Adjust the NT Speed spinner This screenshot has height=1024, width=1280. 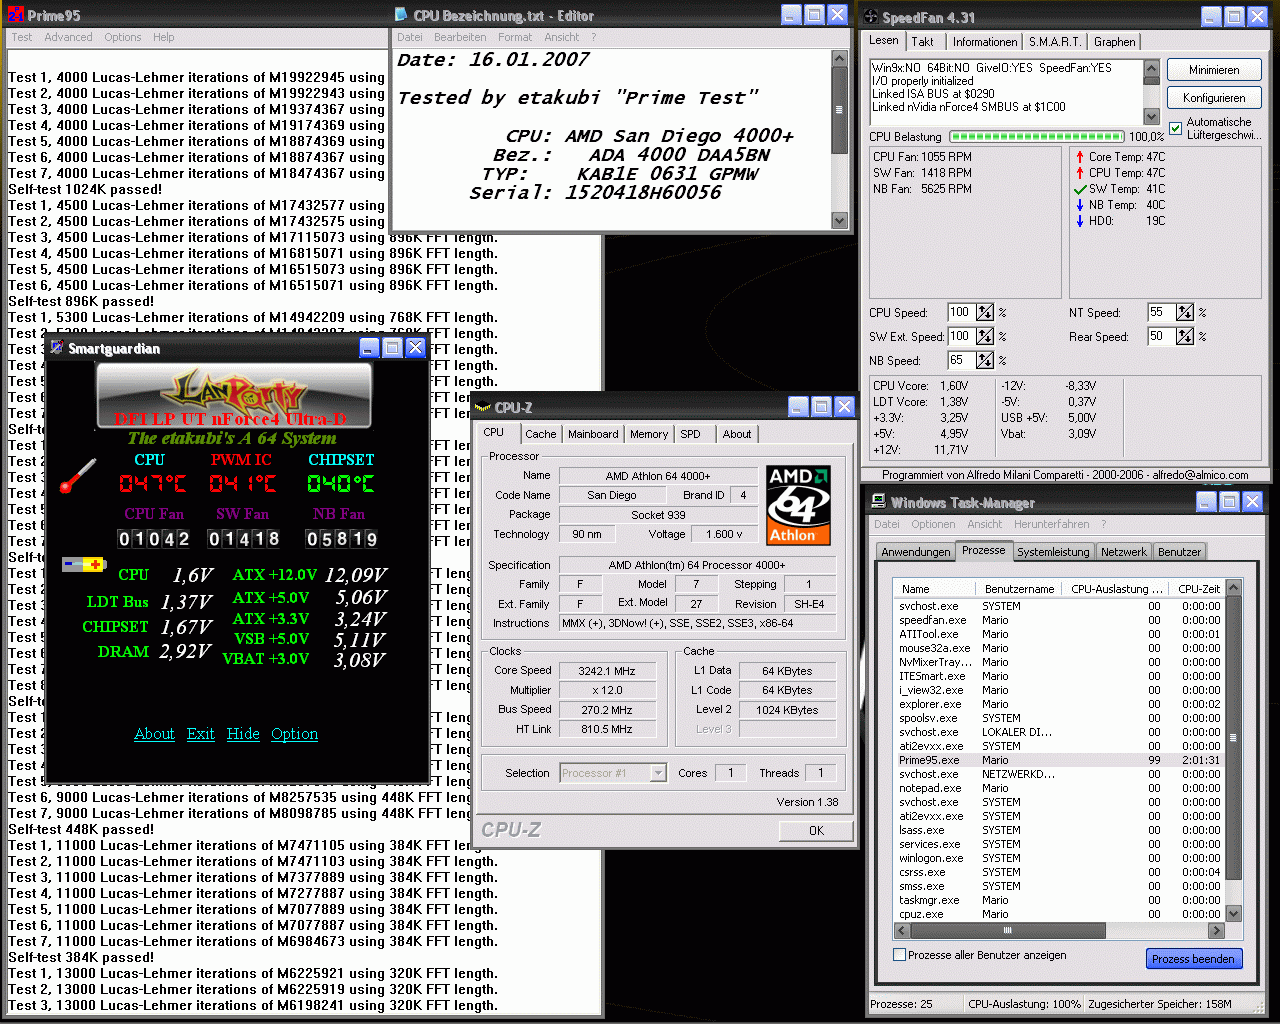point(1185,313)
